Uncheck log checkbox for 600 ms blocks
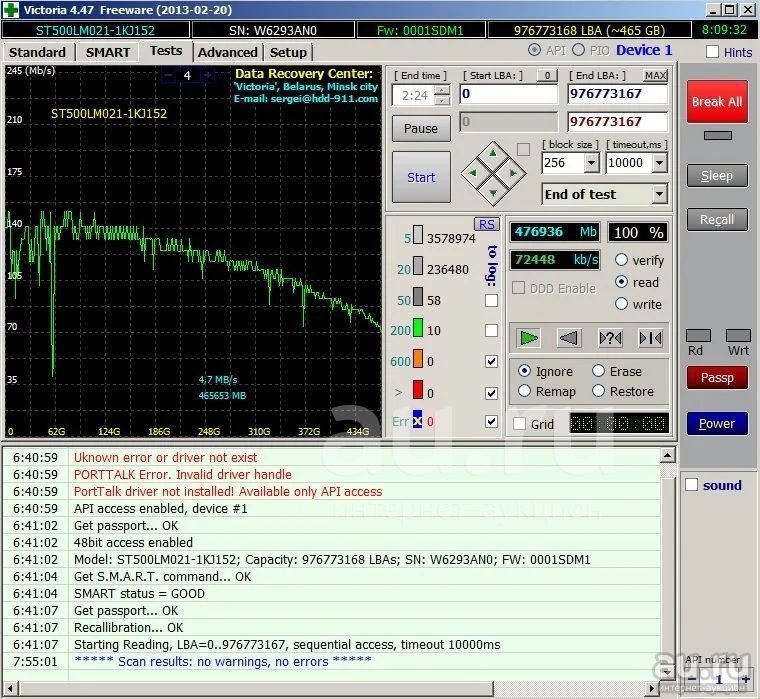The width and height of the screenshot is (760, 699). [491, 362]
